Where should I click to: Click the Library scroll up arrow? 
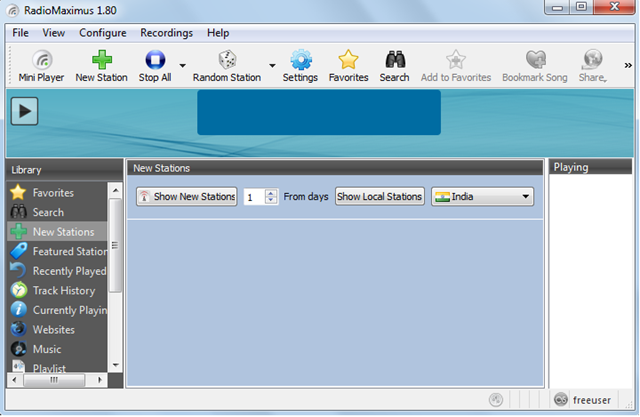click(116, 190)
